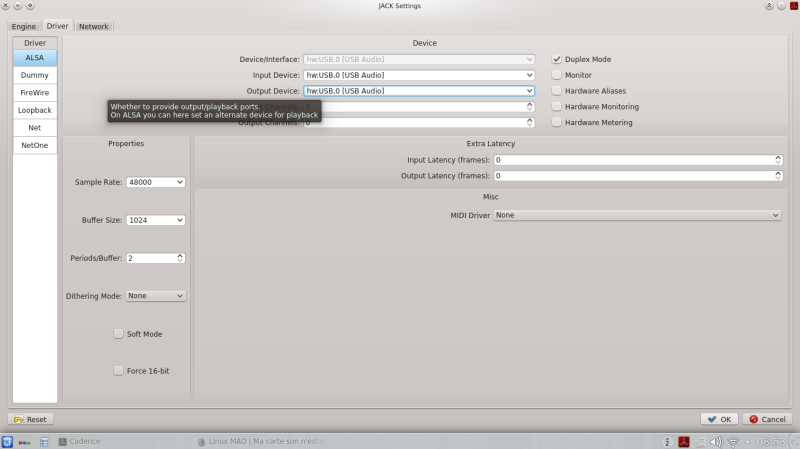The image size is (800, 449).
Task: Open the volume tray icon
Action: [716, 442]
